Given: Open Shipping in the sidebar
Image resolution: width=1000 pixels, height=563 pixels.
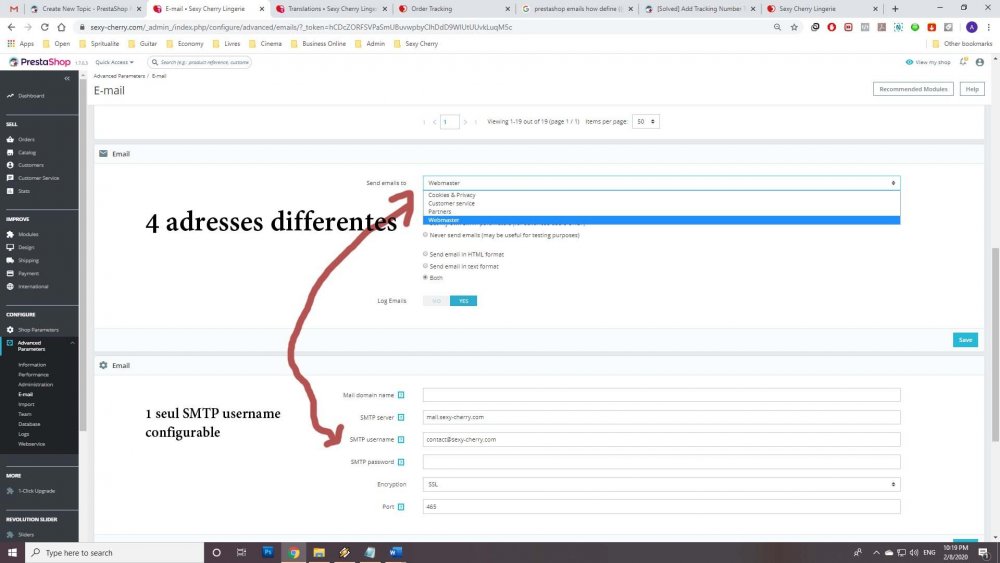Looking at the screenshot, I should [27, 260].
